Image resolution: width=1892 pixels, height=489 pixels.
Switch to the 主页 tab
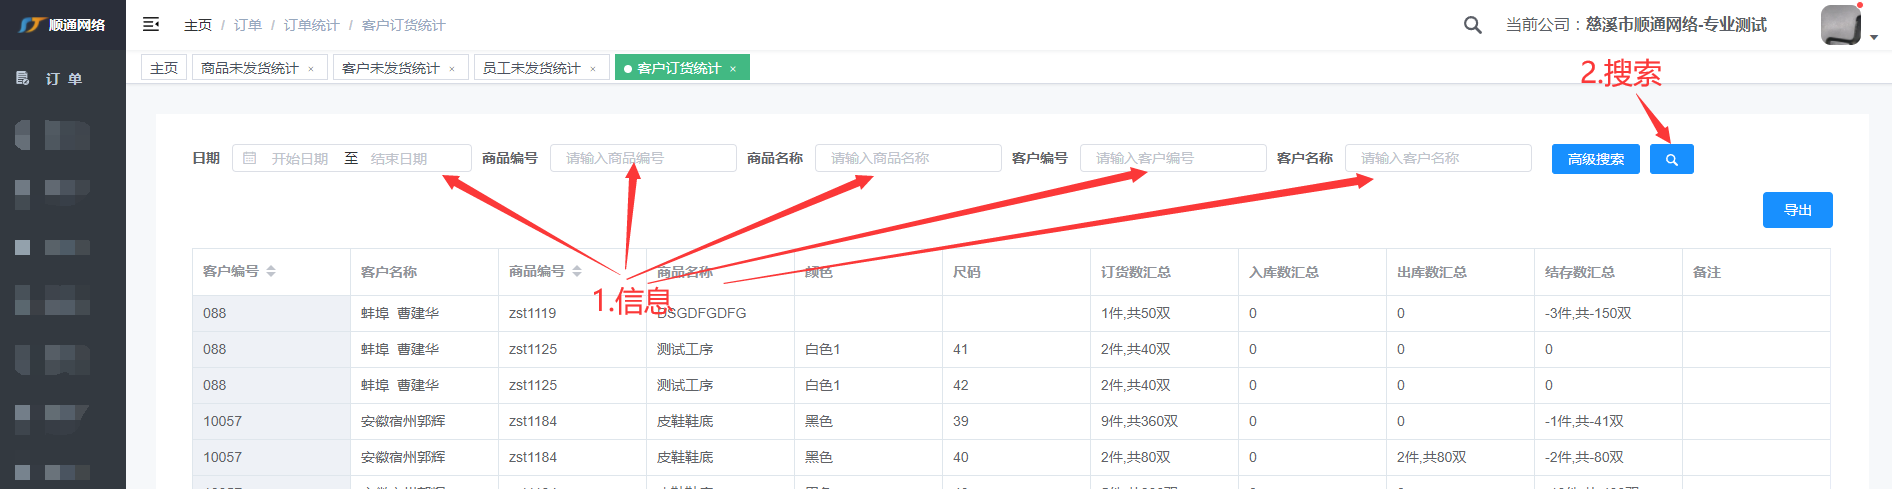pos(164,68)
